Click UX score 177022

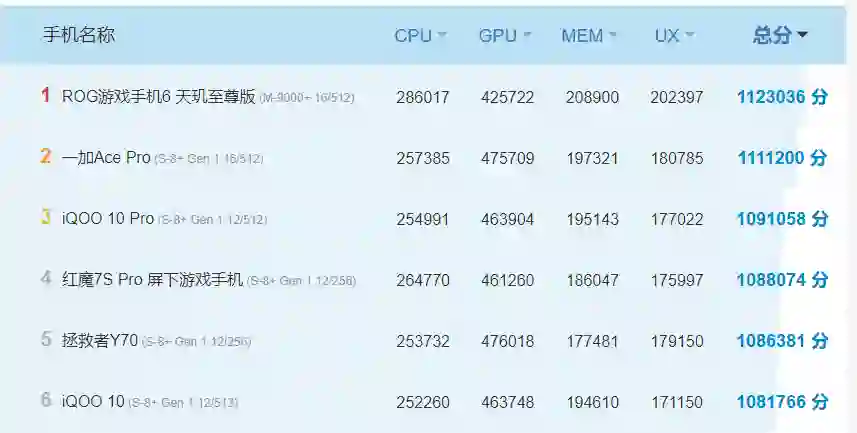677,219
